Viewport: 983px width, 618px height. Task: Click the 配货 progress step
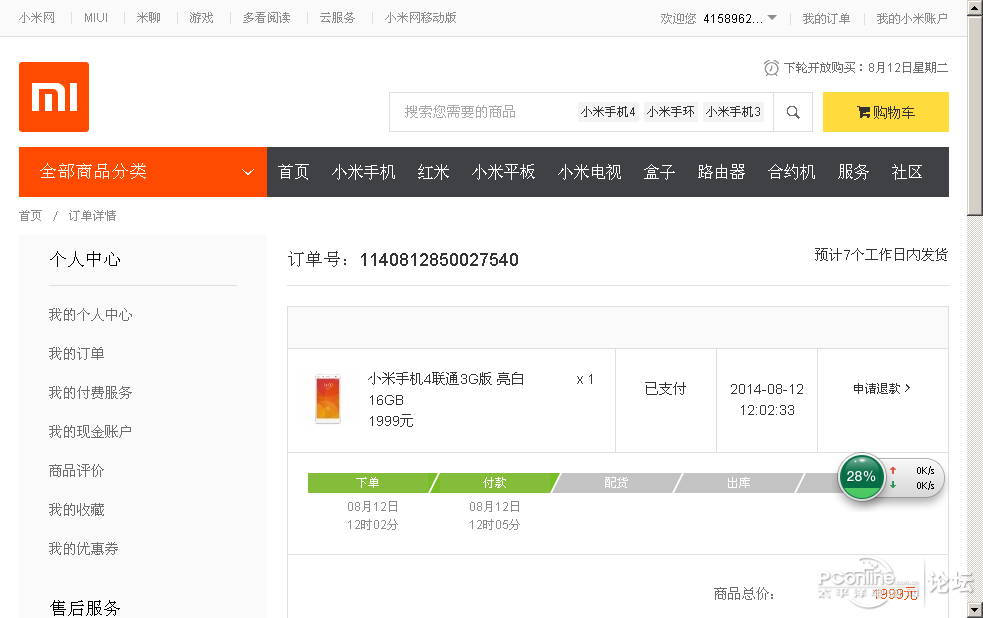[616, 483]
